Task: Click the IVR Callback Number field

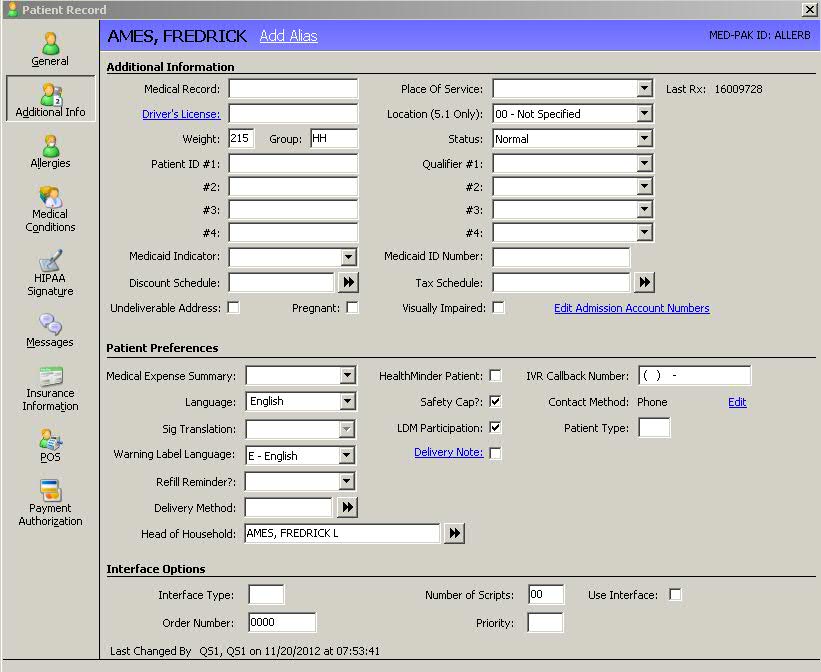Action: 694,375
